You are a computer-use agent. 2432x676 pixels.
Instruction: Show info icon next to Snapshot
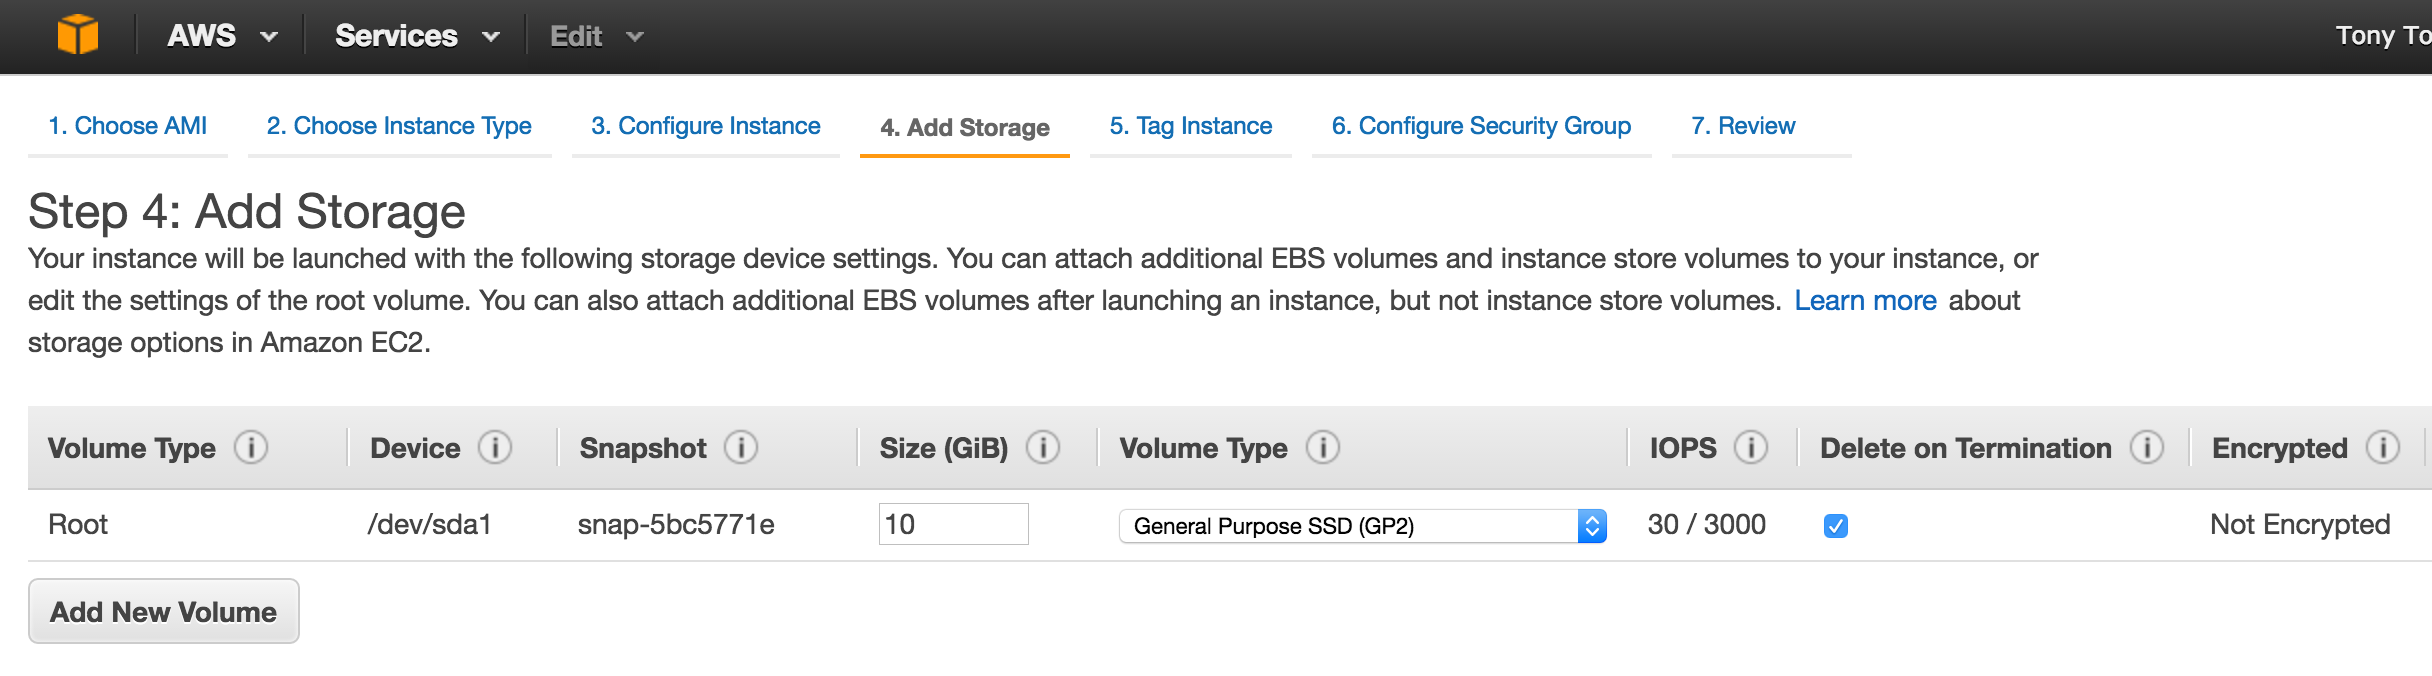pyautogui.click(x=741, y=447)
